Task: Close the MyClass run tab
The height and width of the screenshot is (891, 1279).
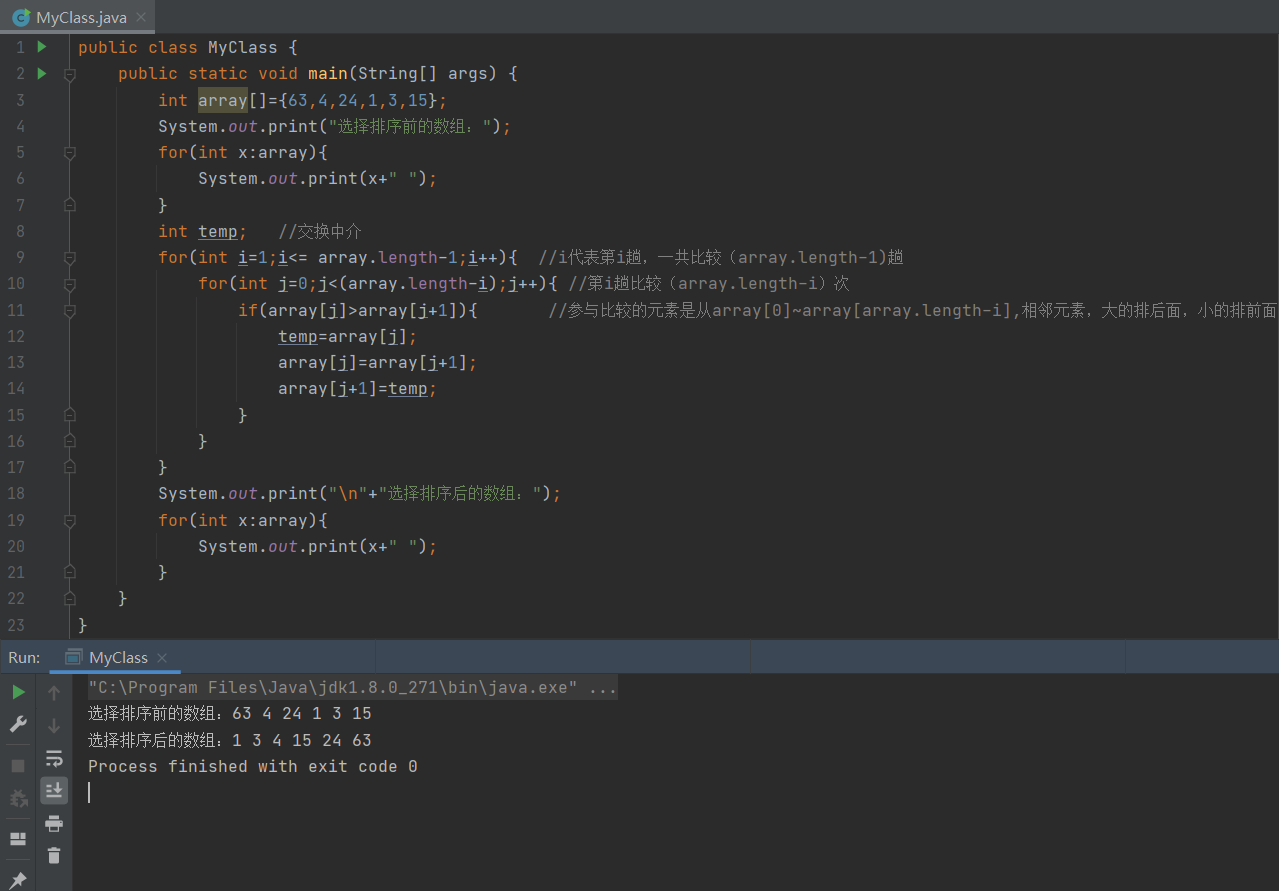Action: point(162,658)
